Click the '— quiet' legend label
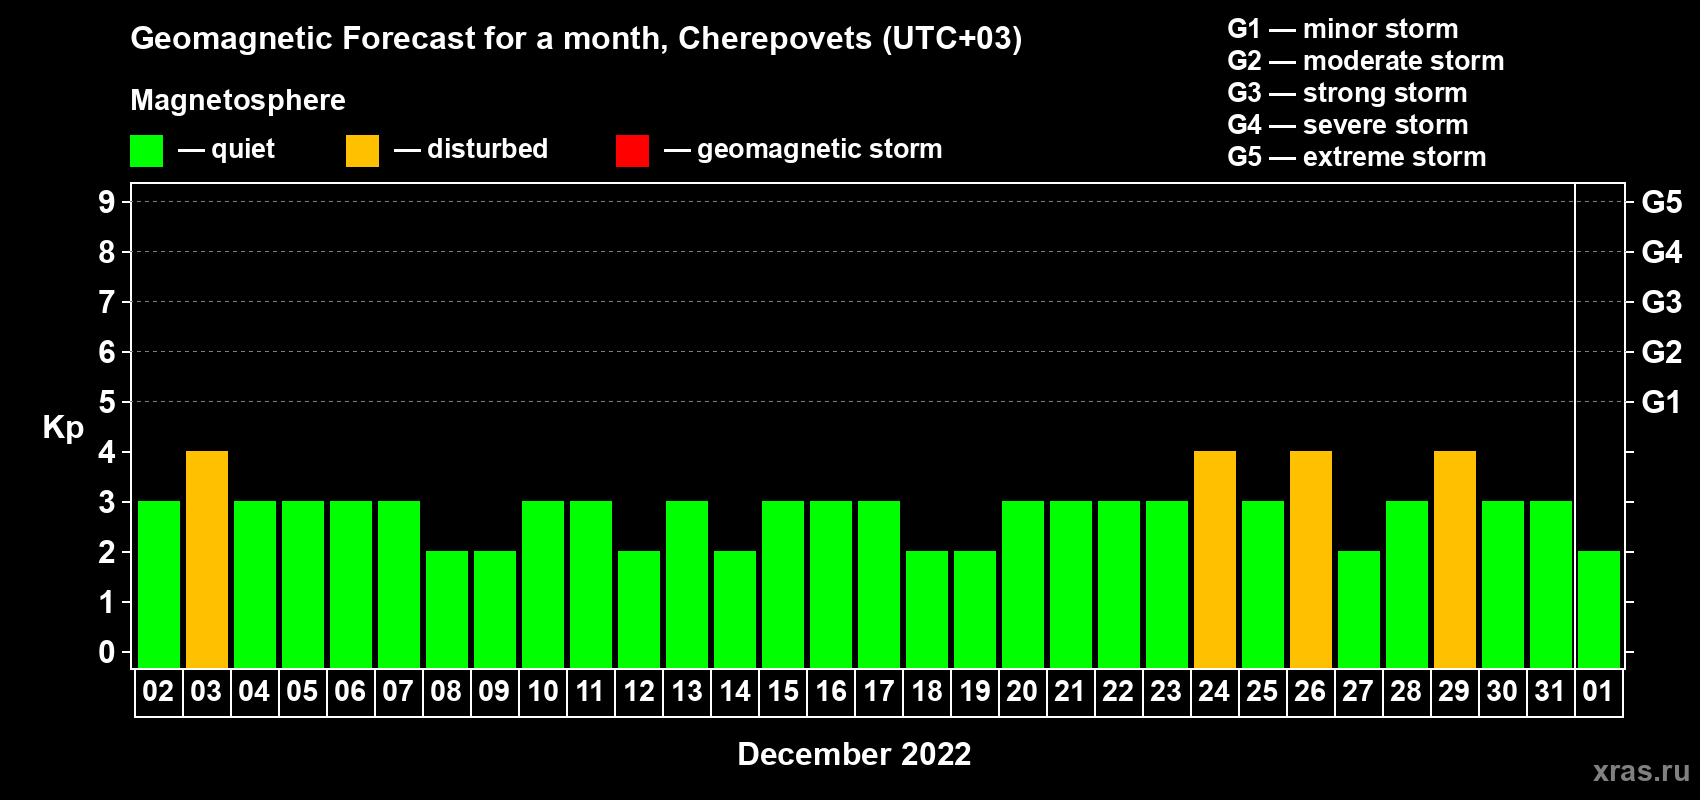 [x=226, y=149]
